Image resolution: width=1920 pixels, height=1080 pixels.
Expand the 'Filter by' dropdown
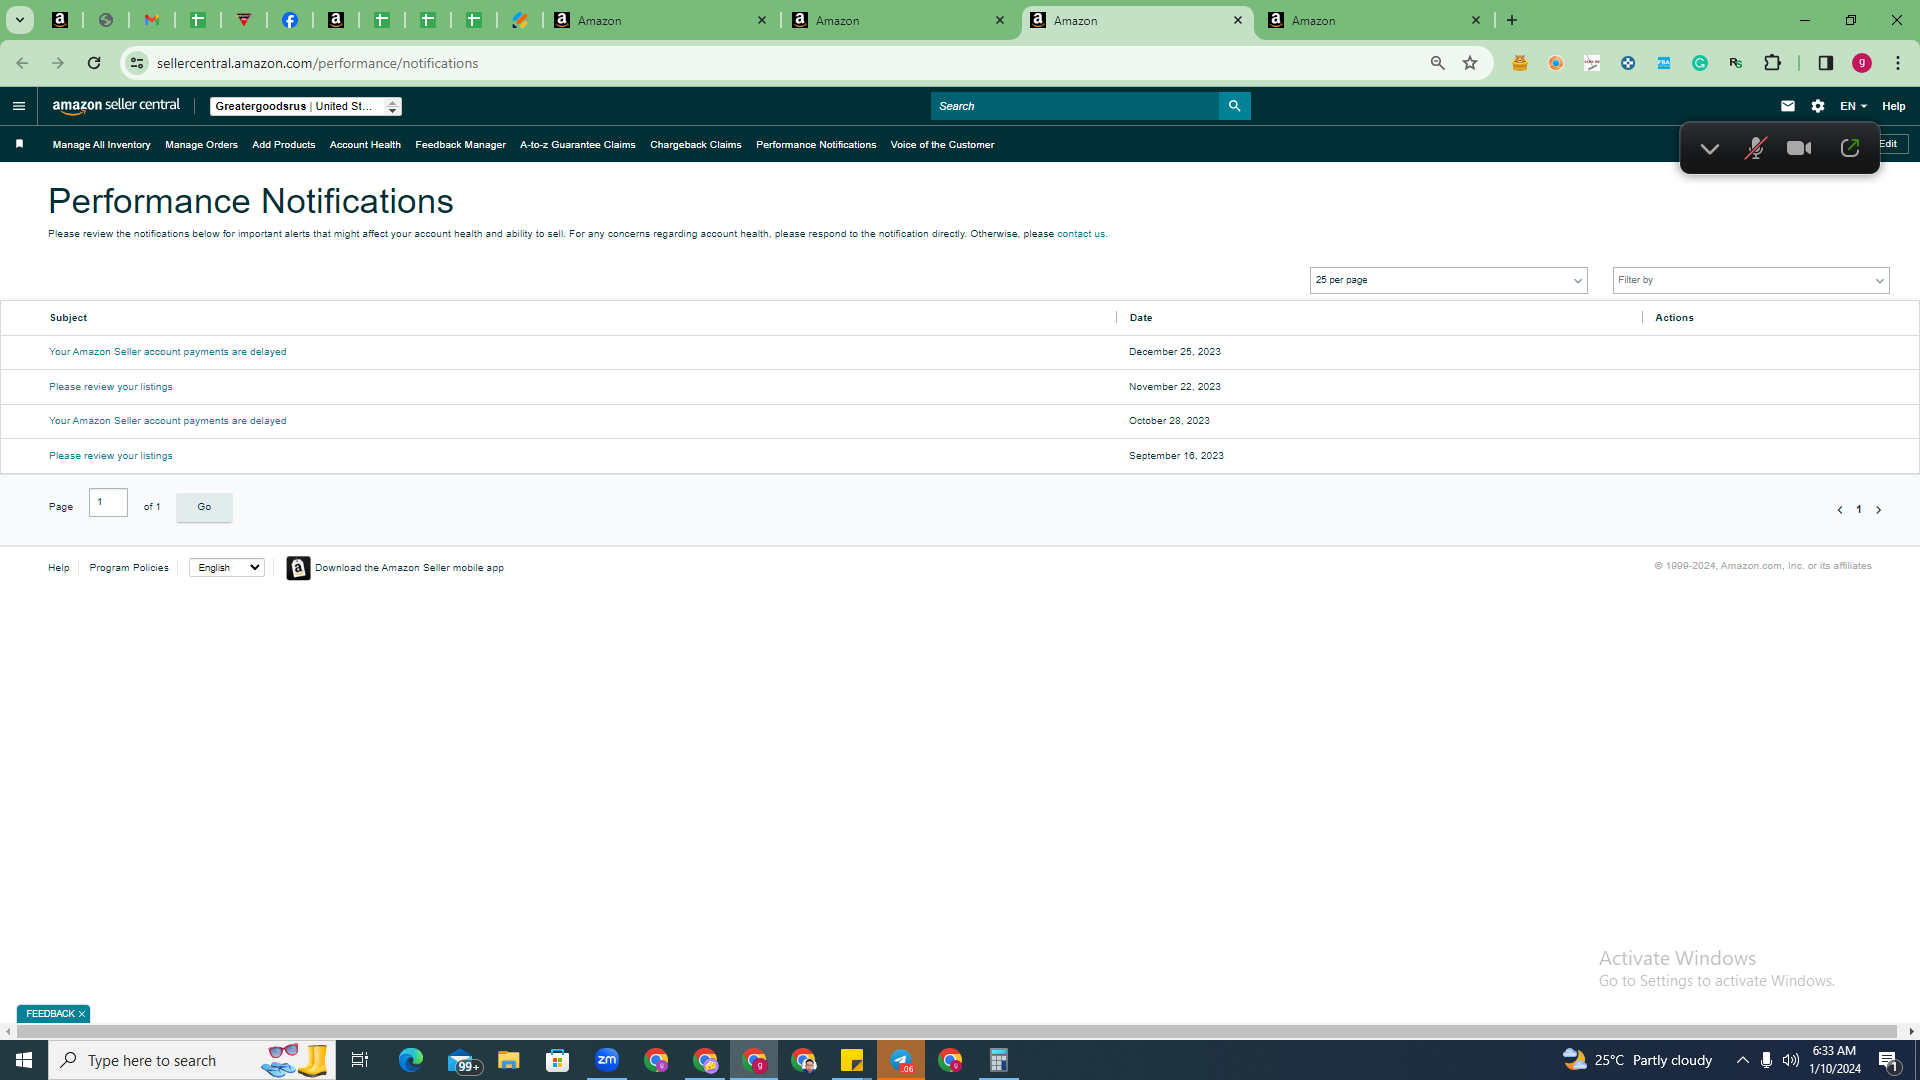pyautogui.click(x=1750, y=280)
